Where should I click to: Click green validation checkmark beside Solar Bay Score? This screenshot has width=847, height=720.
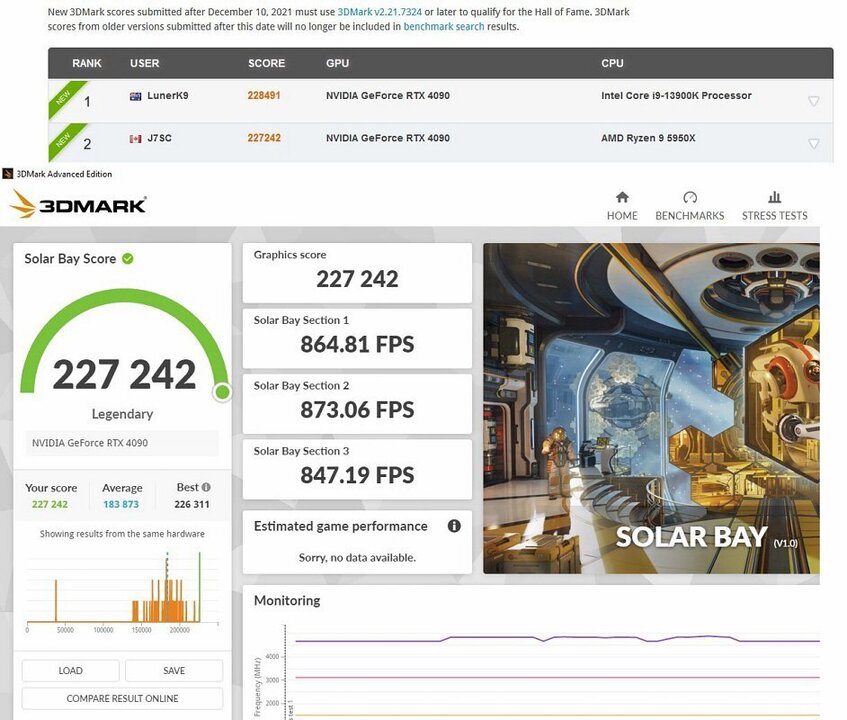click(x=128, y=259)
